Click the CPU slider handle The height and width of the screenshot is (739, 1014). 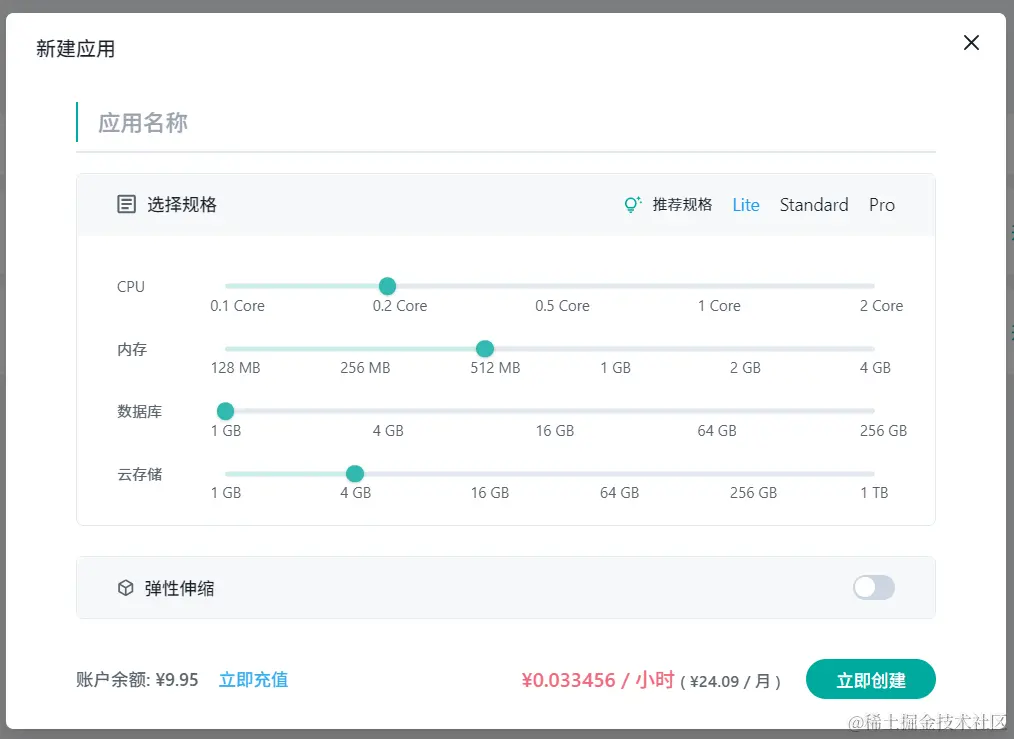387,286
